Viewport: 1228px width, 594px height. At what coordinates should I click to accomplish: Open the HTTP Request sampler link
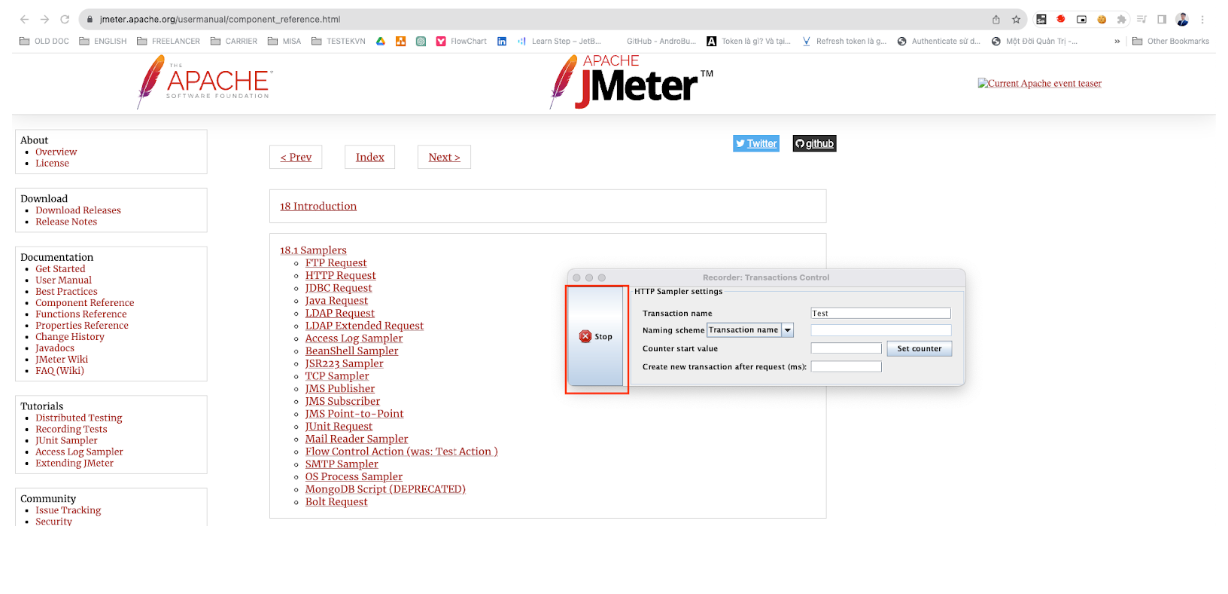point(340,276)
